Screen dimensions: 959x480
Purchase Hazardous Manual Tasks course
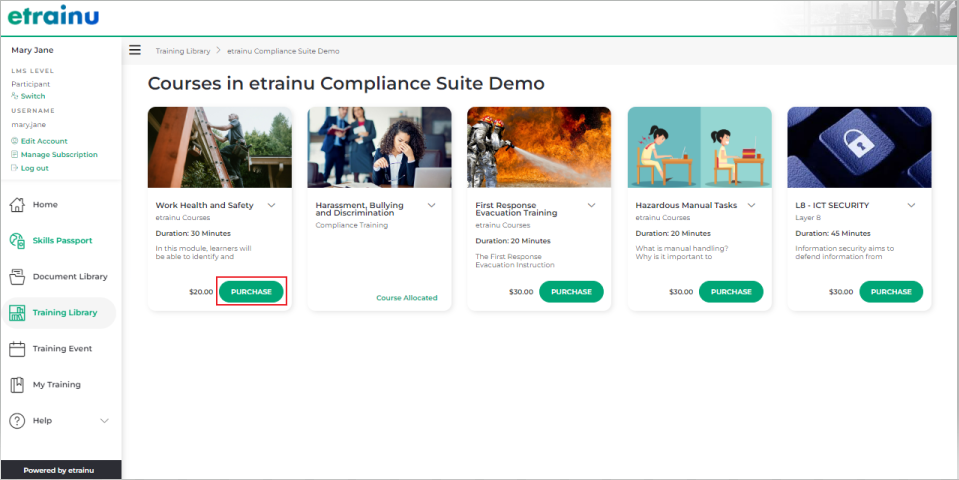click(731, 292)
